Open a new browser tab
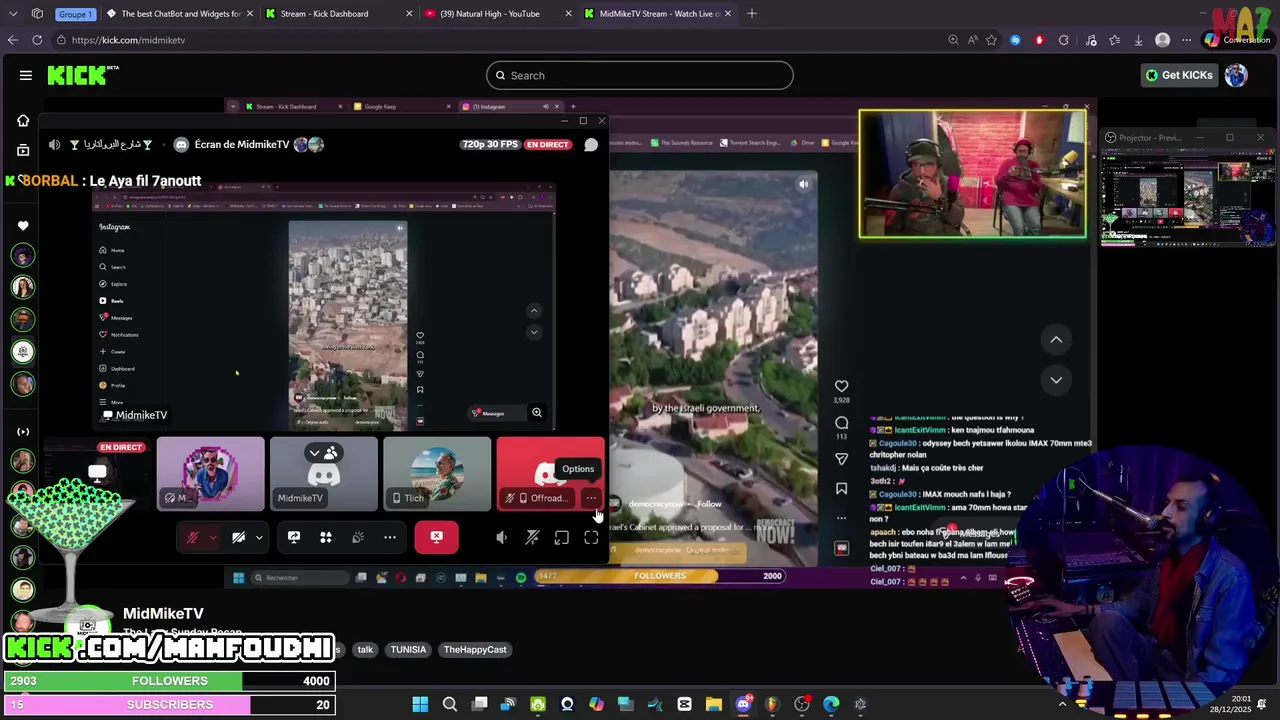The image size is (1280, 720). [752, 13]
